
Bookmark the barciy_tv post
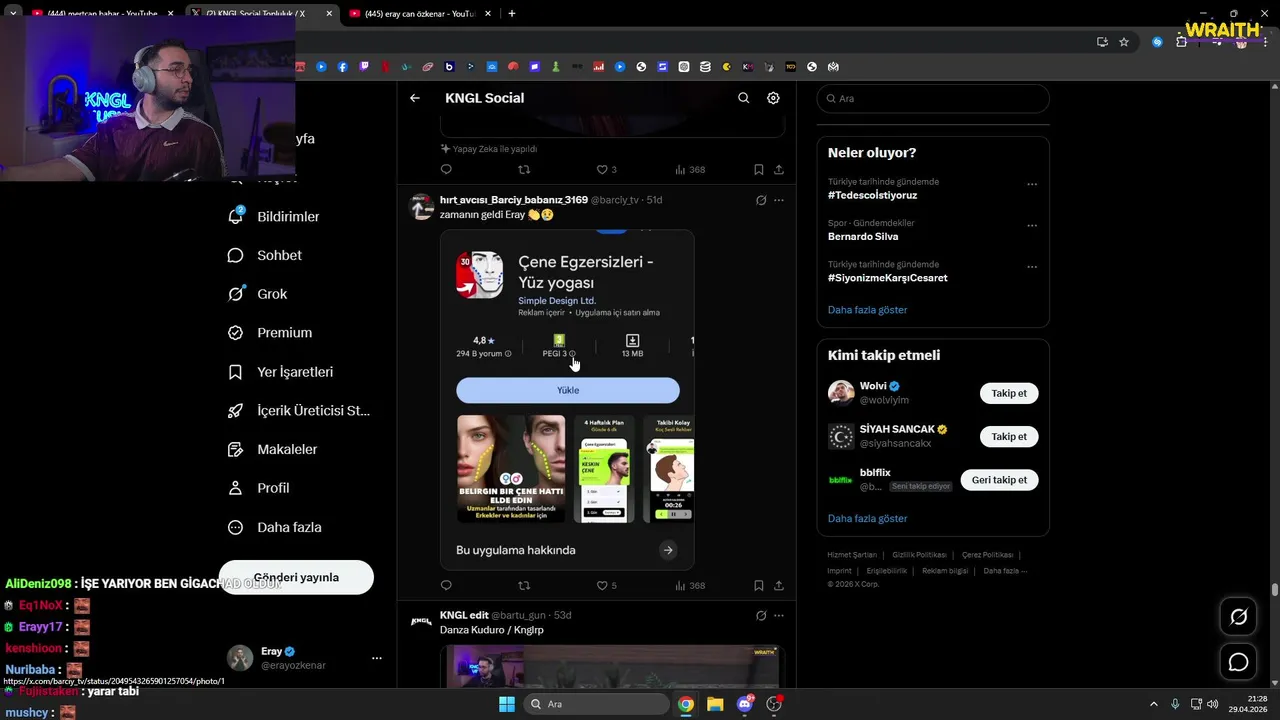(x=759, y=585)
